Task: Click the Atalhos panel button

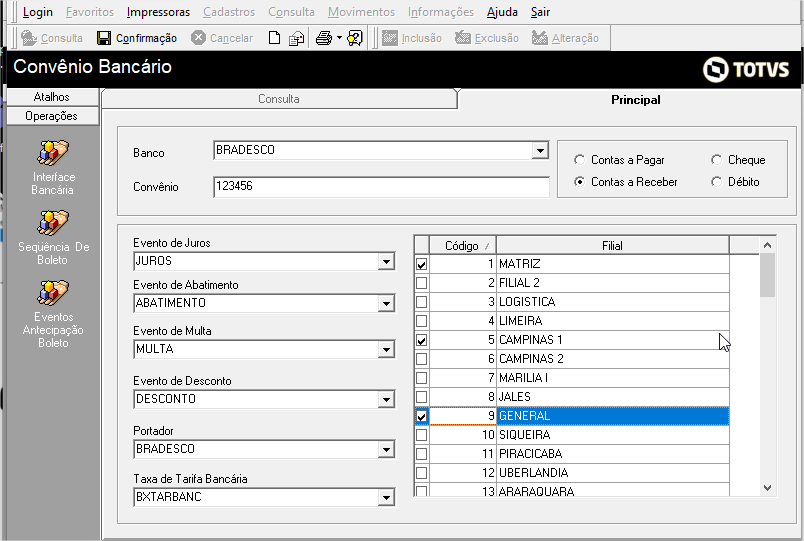Action: tap(52, 96)
